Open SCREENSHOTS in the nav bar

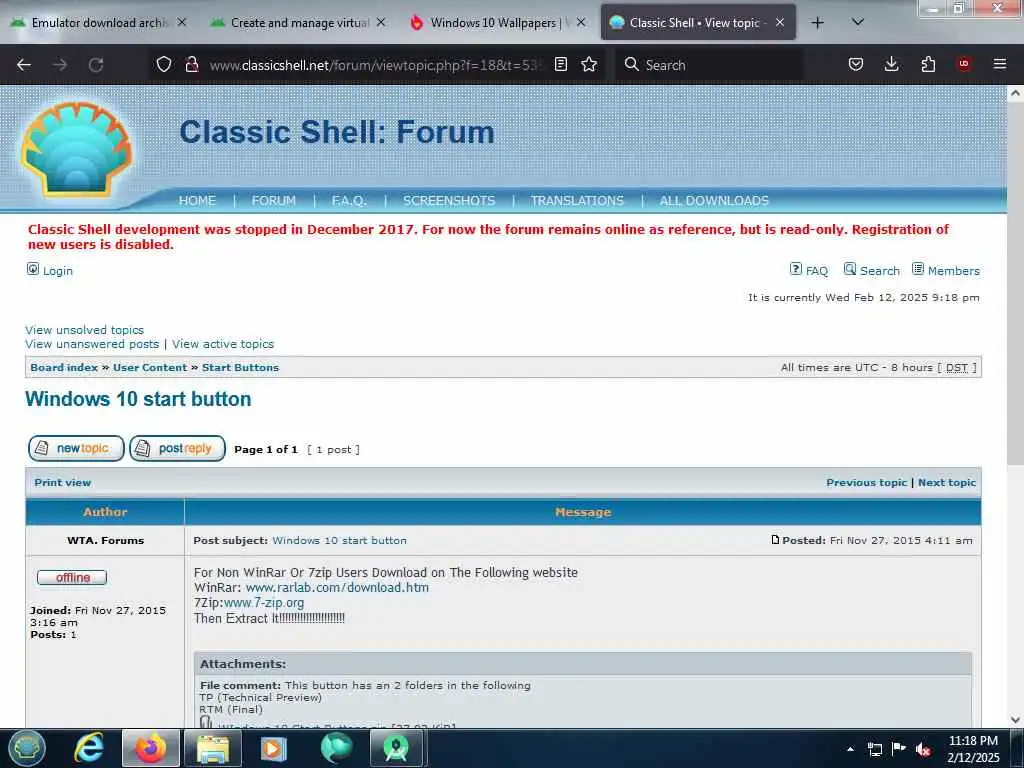pos(449,200)
